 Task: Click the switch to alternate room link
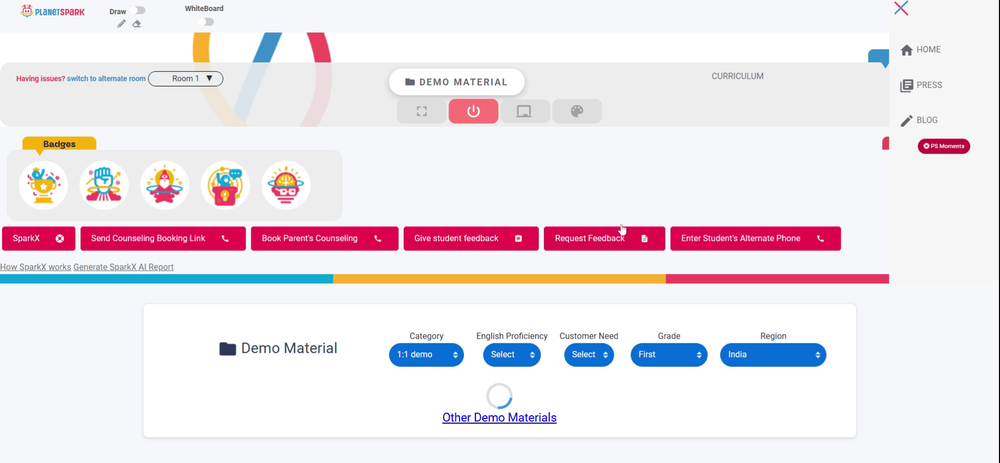point(107,78)
